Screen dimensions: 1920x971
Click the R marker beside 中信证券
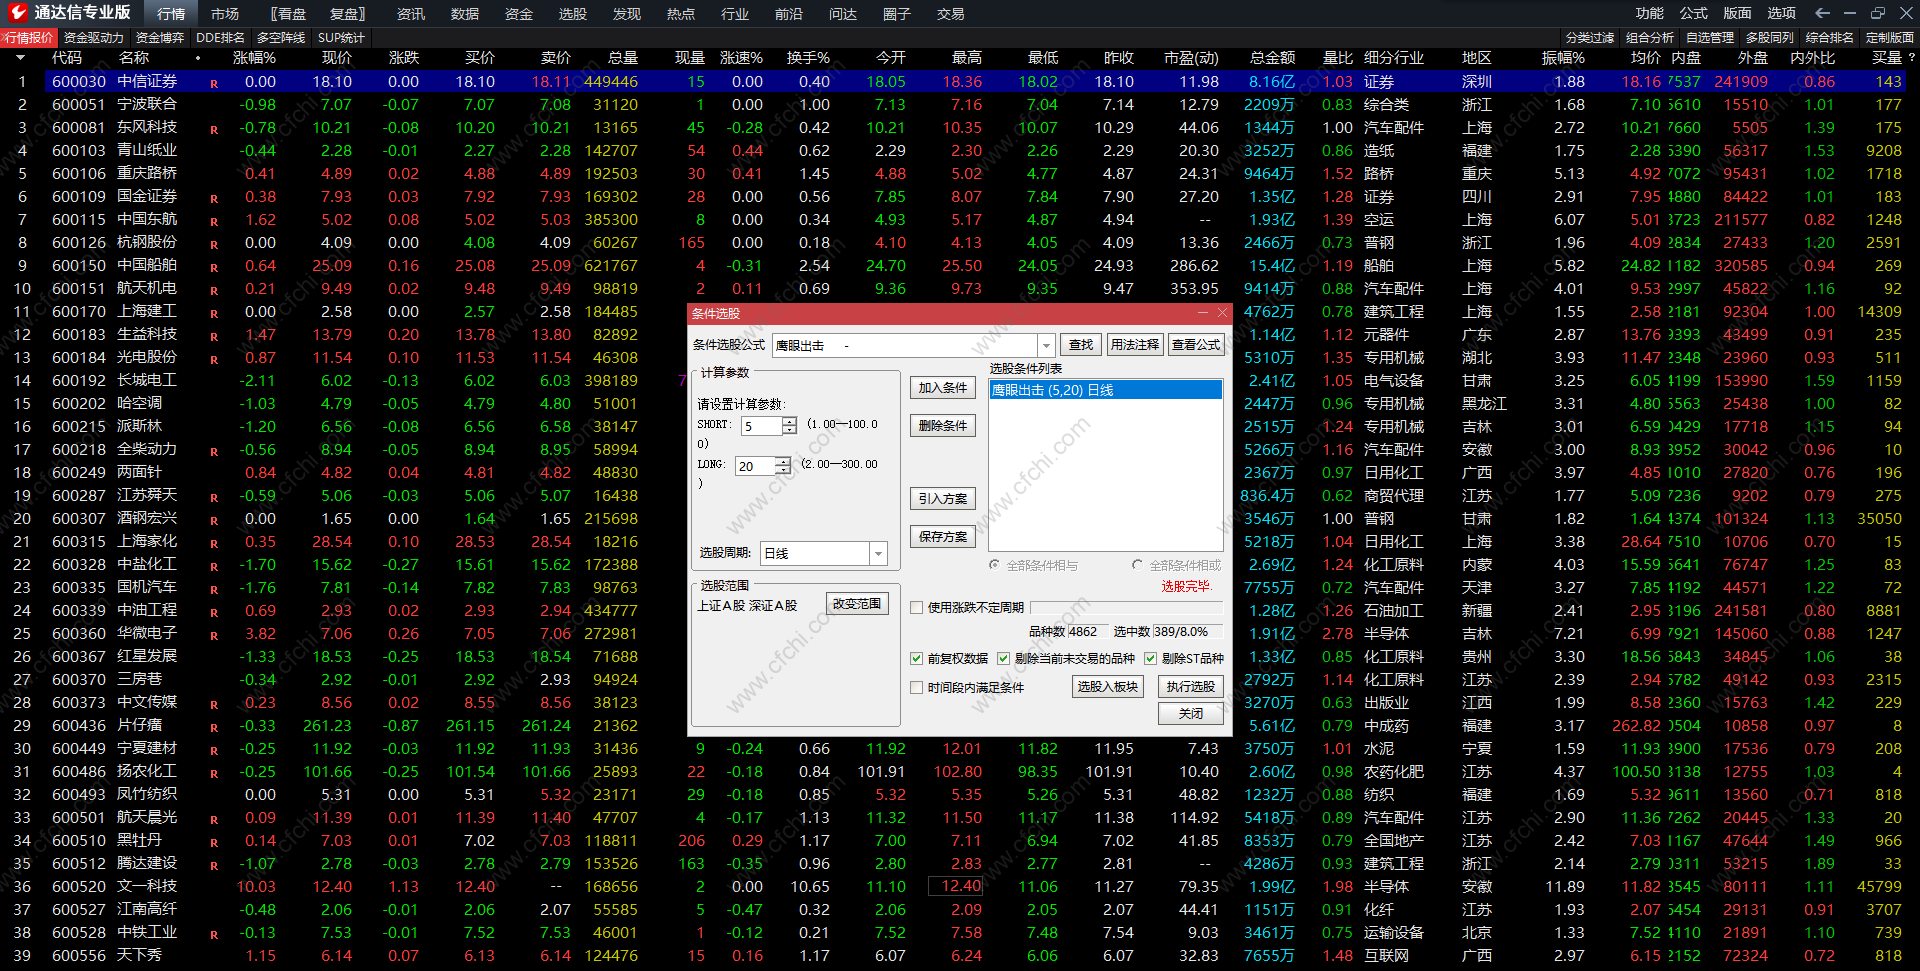tap(214, 83)
